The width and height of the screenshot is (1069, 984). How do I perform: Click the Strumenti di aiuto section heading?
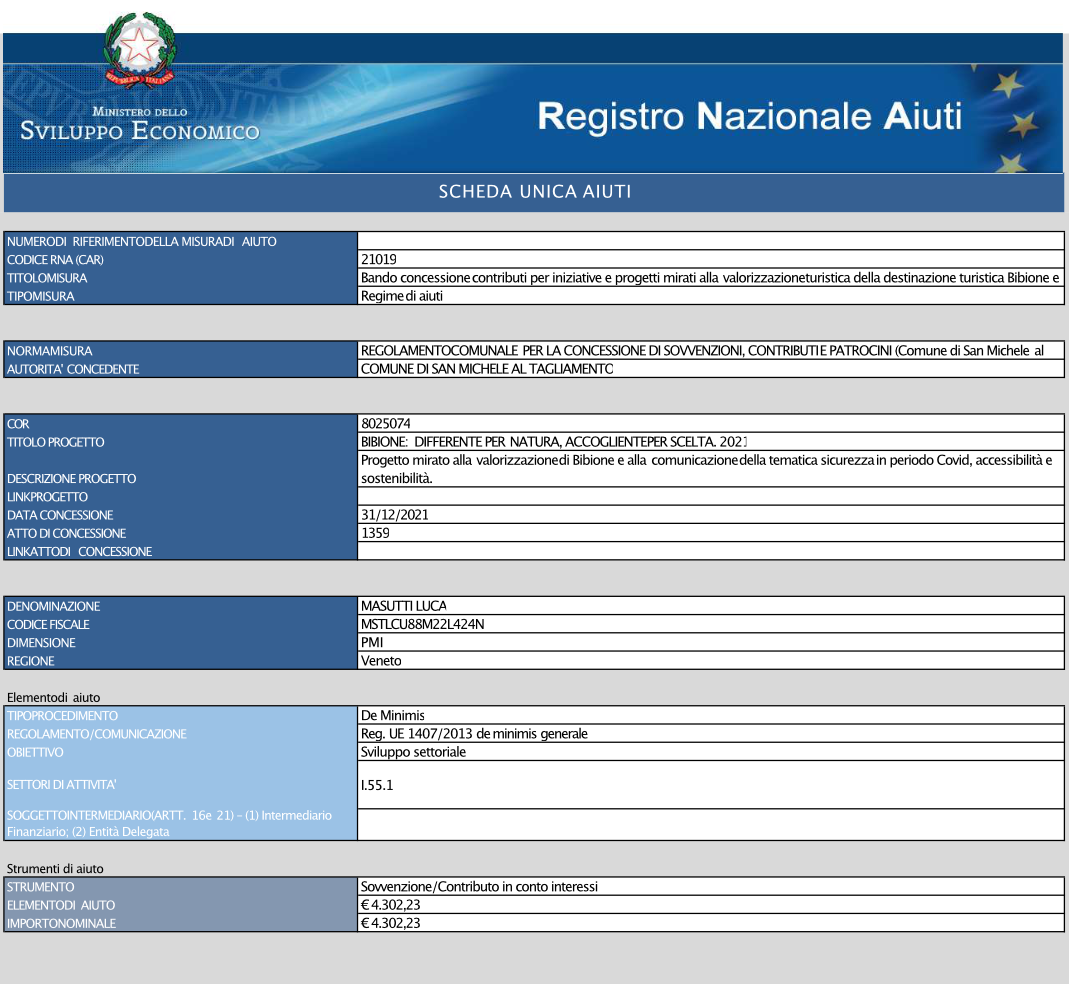[55, 869]
